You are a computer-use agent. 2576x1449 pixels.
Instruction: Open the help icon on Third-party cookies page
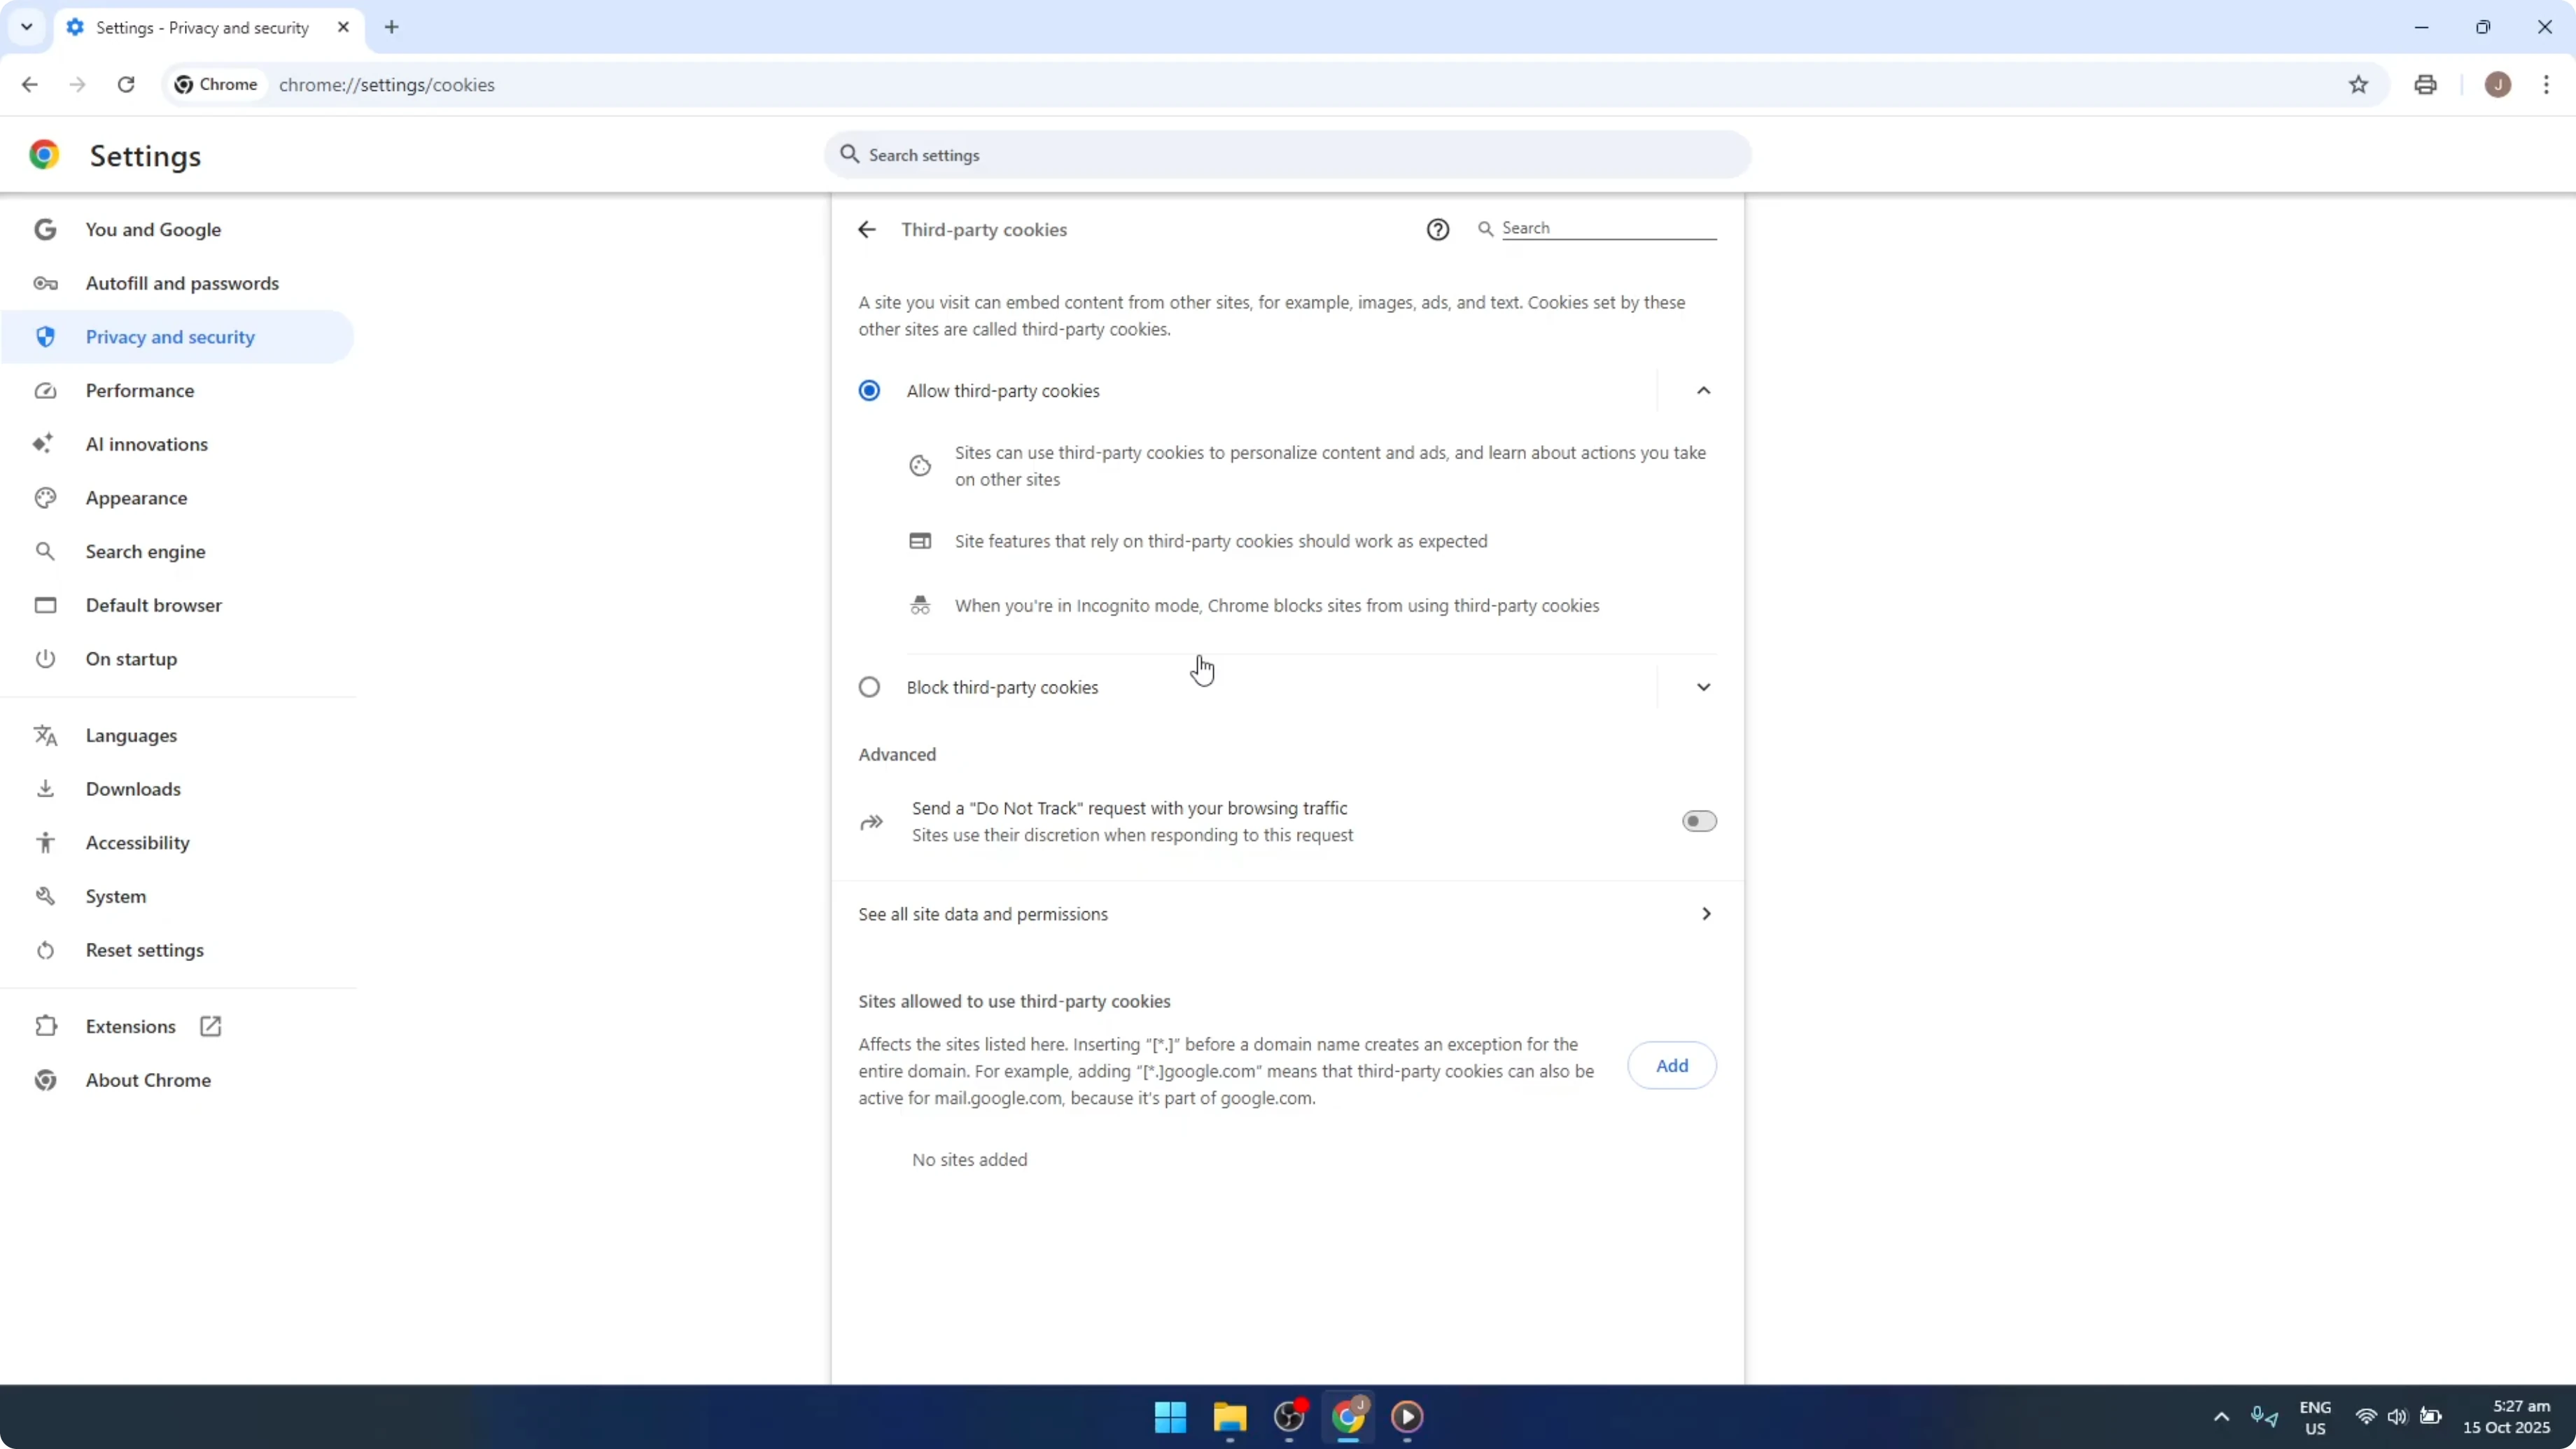1437,229
